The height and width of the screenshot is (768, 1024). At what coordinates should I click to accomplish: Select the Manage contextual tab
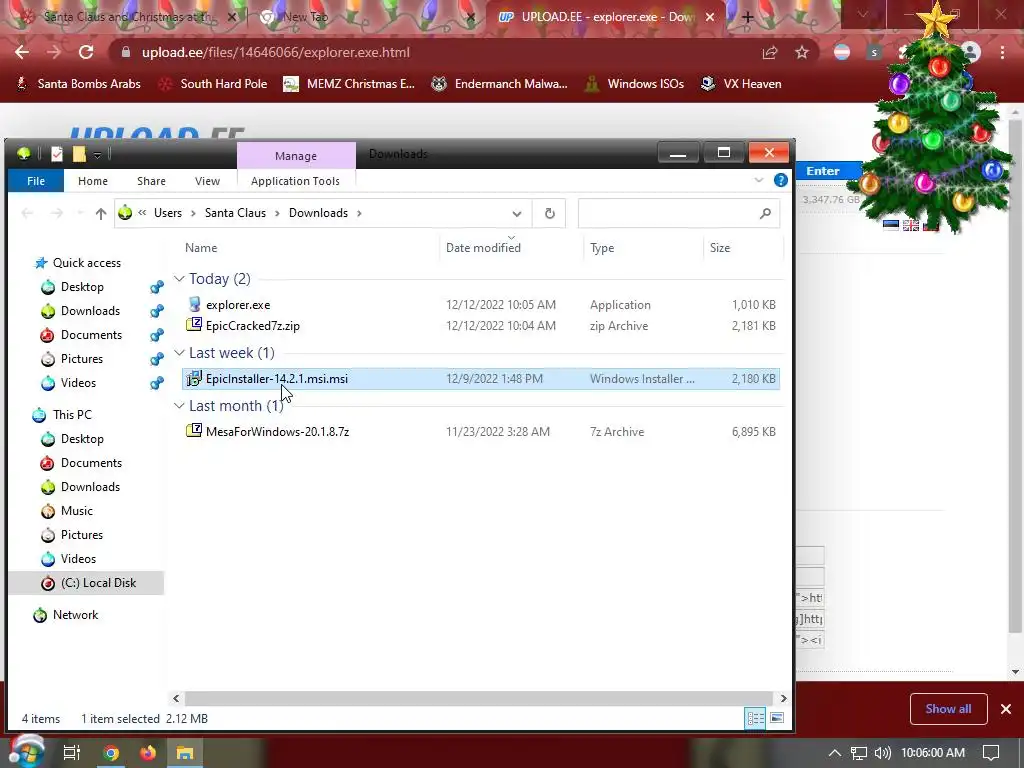(x=296, y=155)
